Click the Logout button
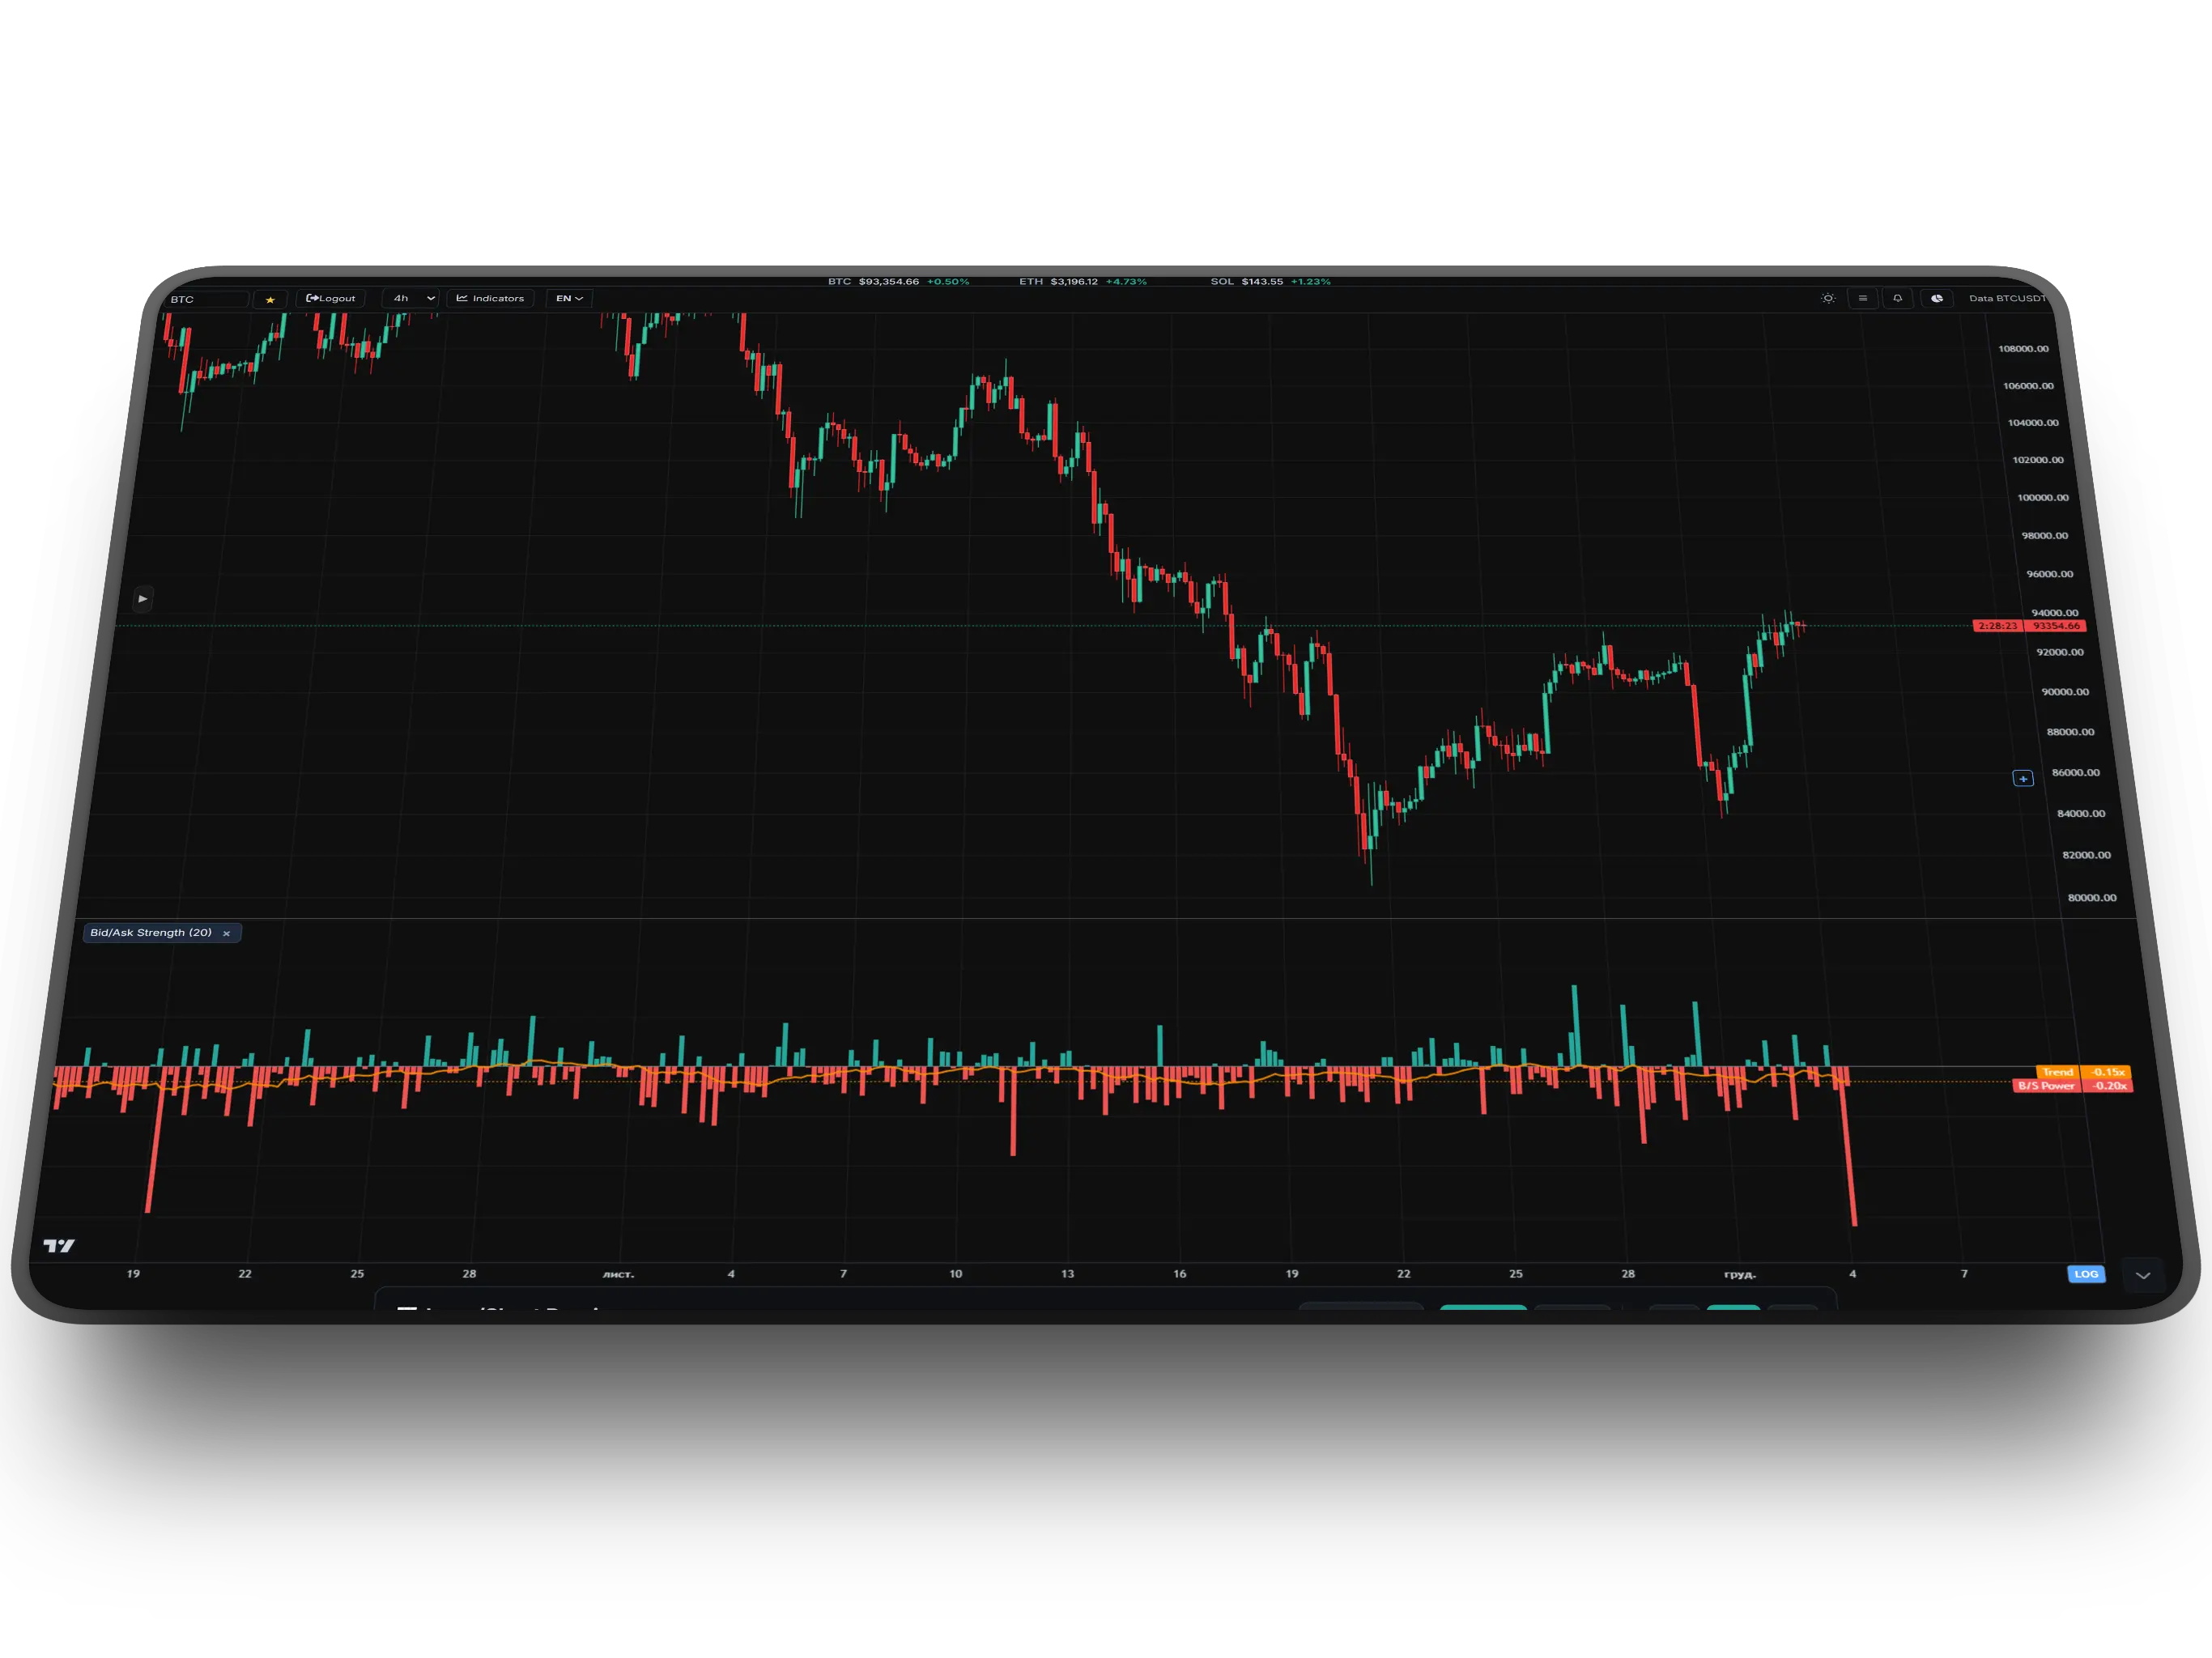This screenshot has width=2212, height=1658. click(330, 298)
